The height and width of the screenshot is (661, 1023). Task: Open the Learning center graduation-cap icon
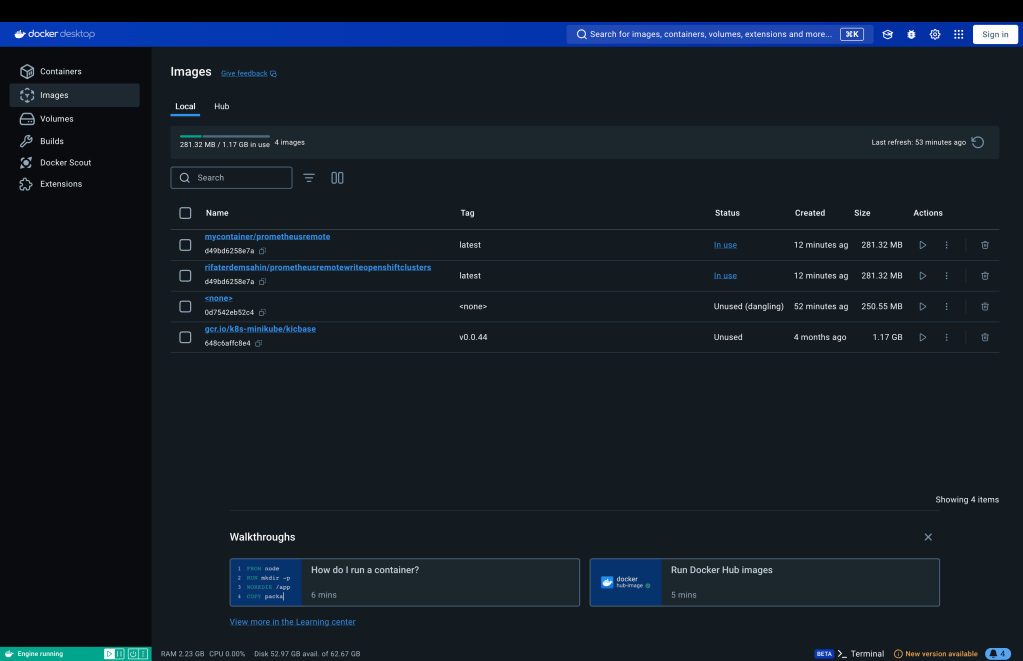pos(887,35)
